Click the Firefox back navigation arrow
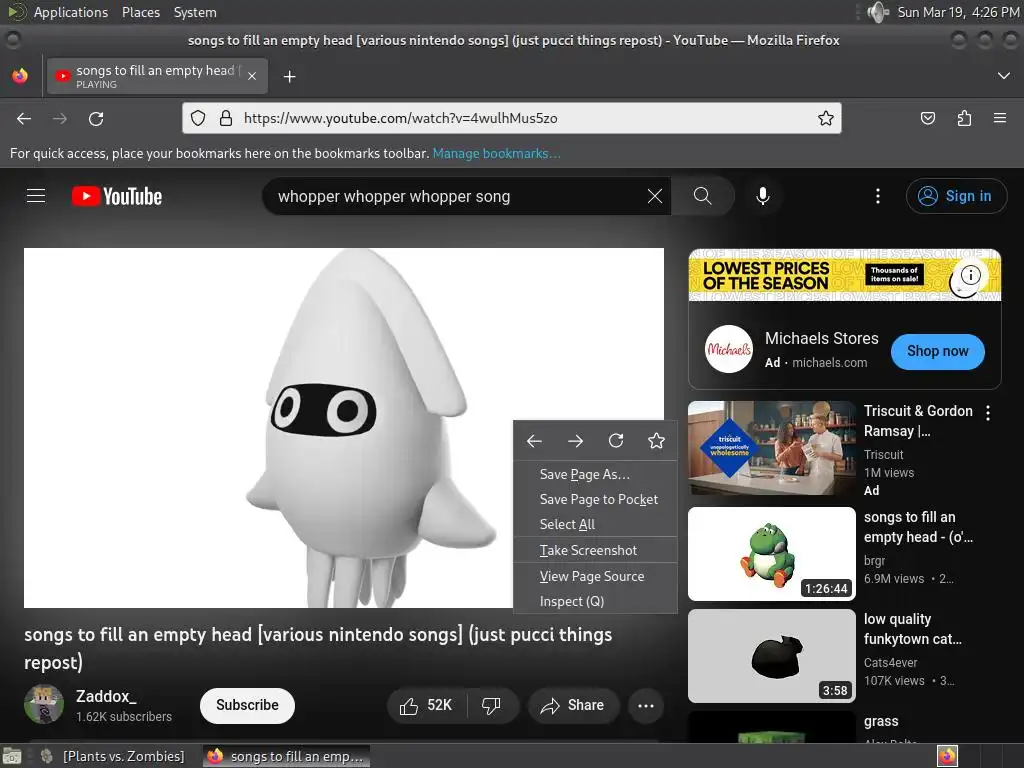This screenshot has width=1024, height=768. (24, 119)
